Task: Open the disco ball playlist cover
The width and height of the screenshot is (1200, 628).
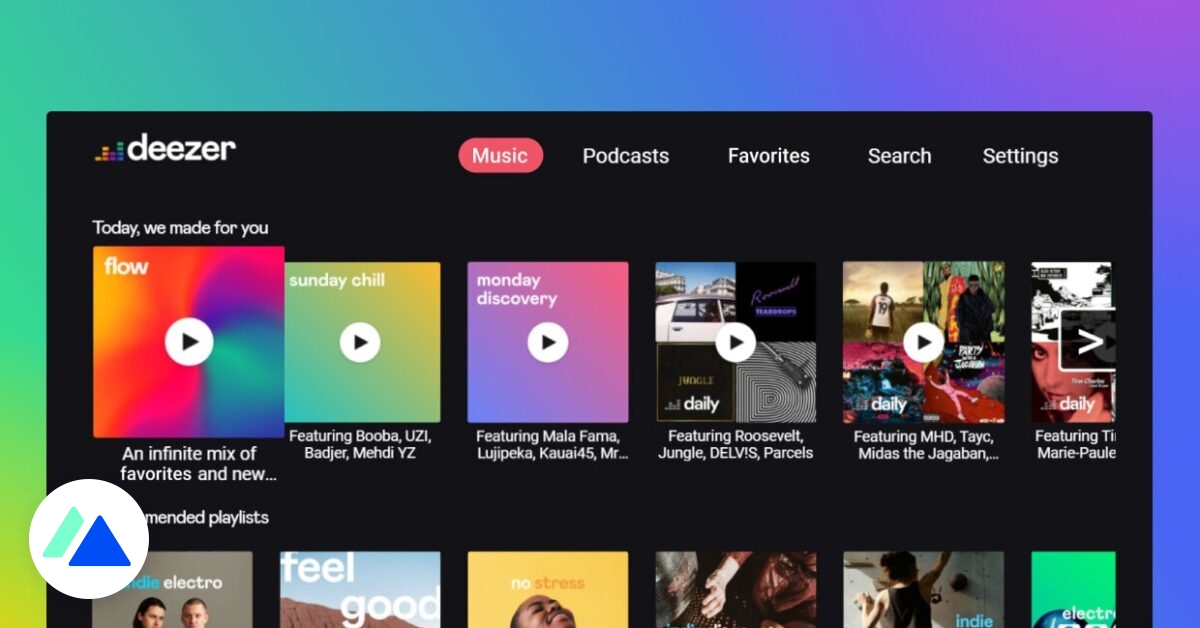Action: [x=735, y=590]
